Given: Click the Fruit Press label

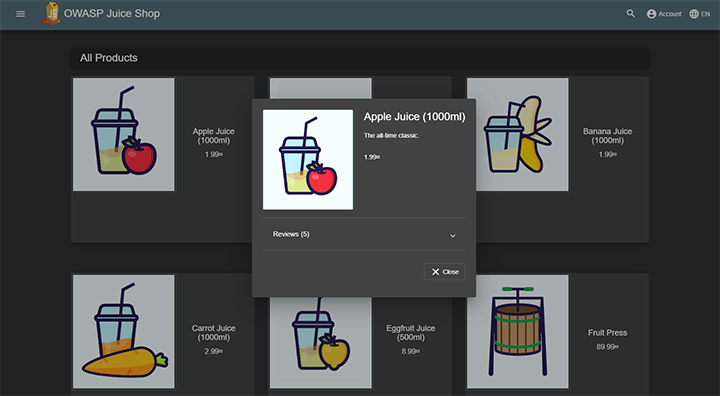Looking at the screenshot, I should [x=608, y=333].
